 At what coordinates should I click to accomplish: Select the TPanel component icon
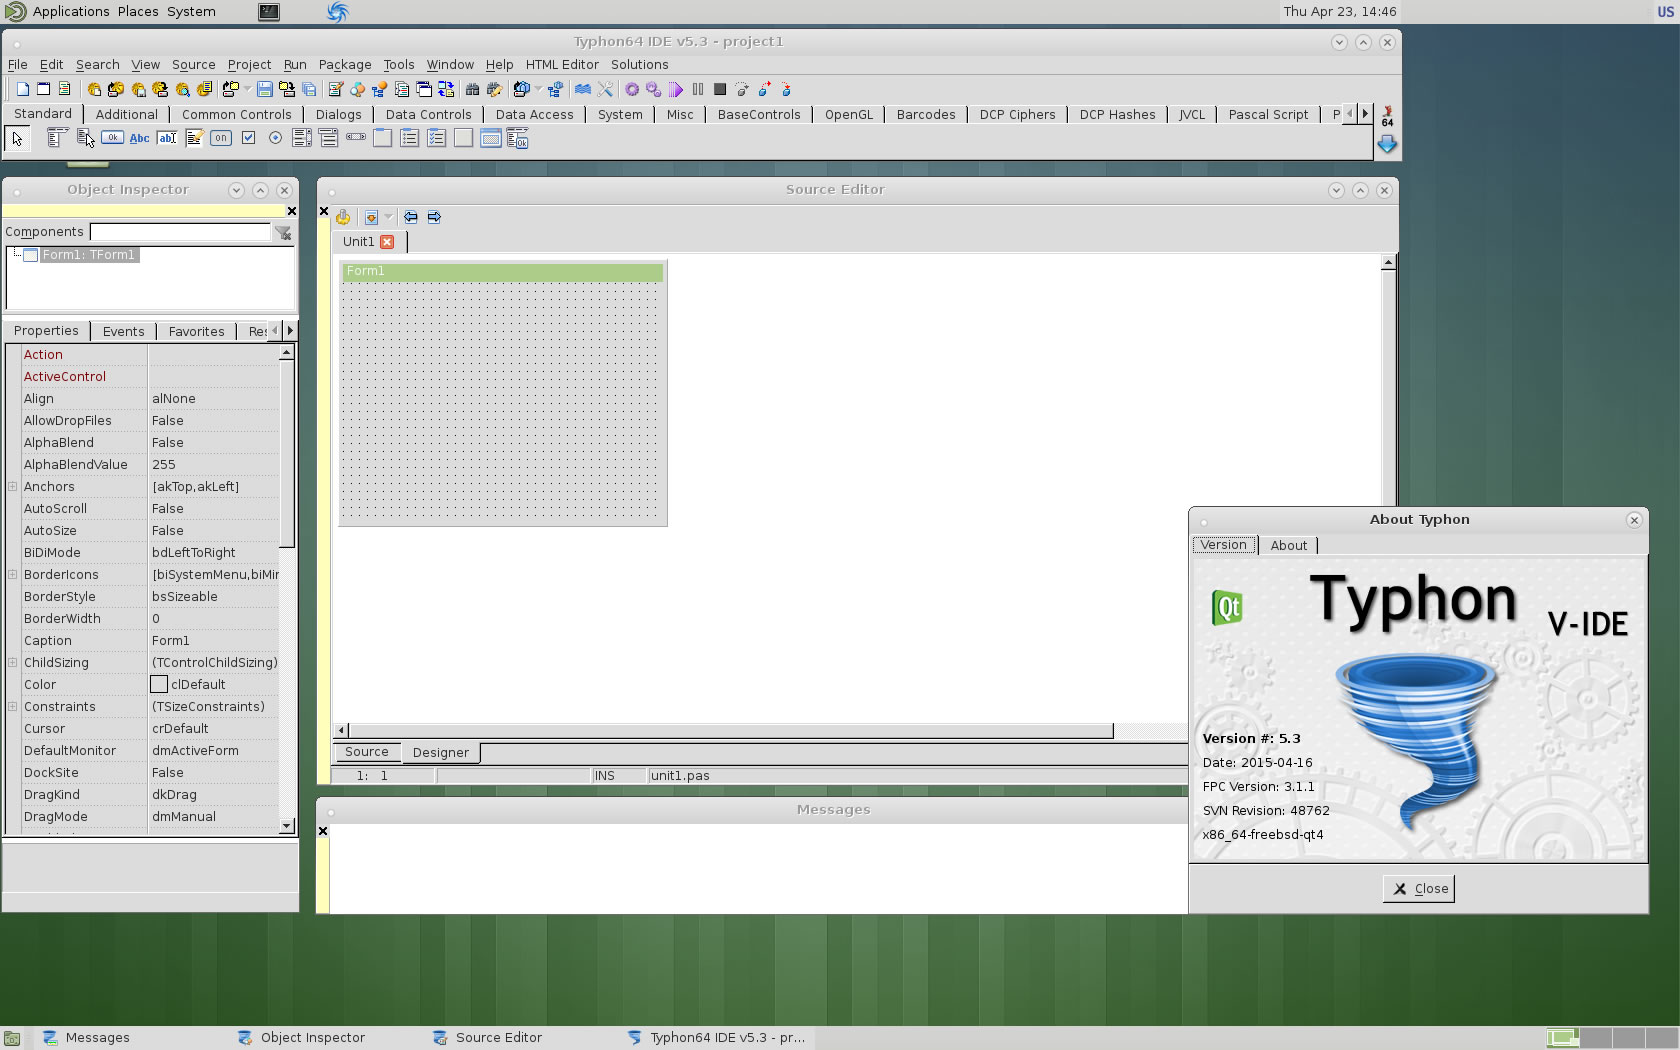pyautogui.click(x=463, y=138)
